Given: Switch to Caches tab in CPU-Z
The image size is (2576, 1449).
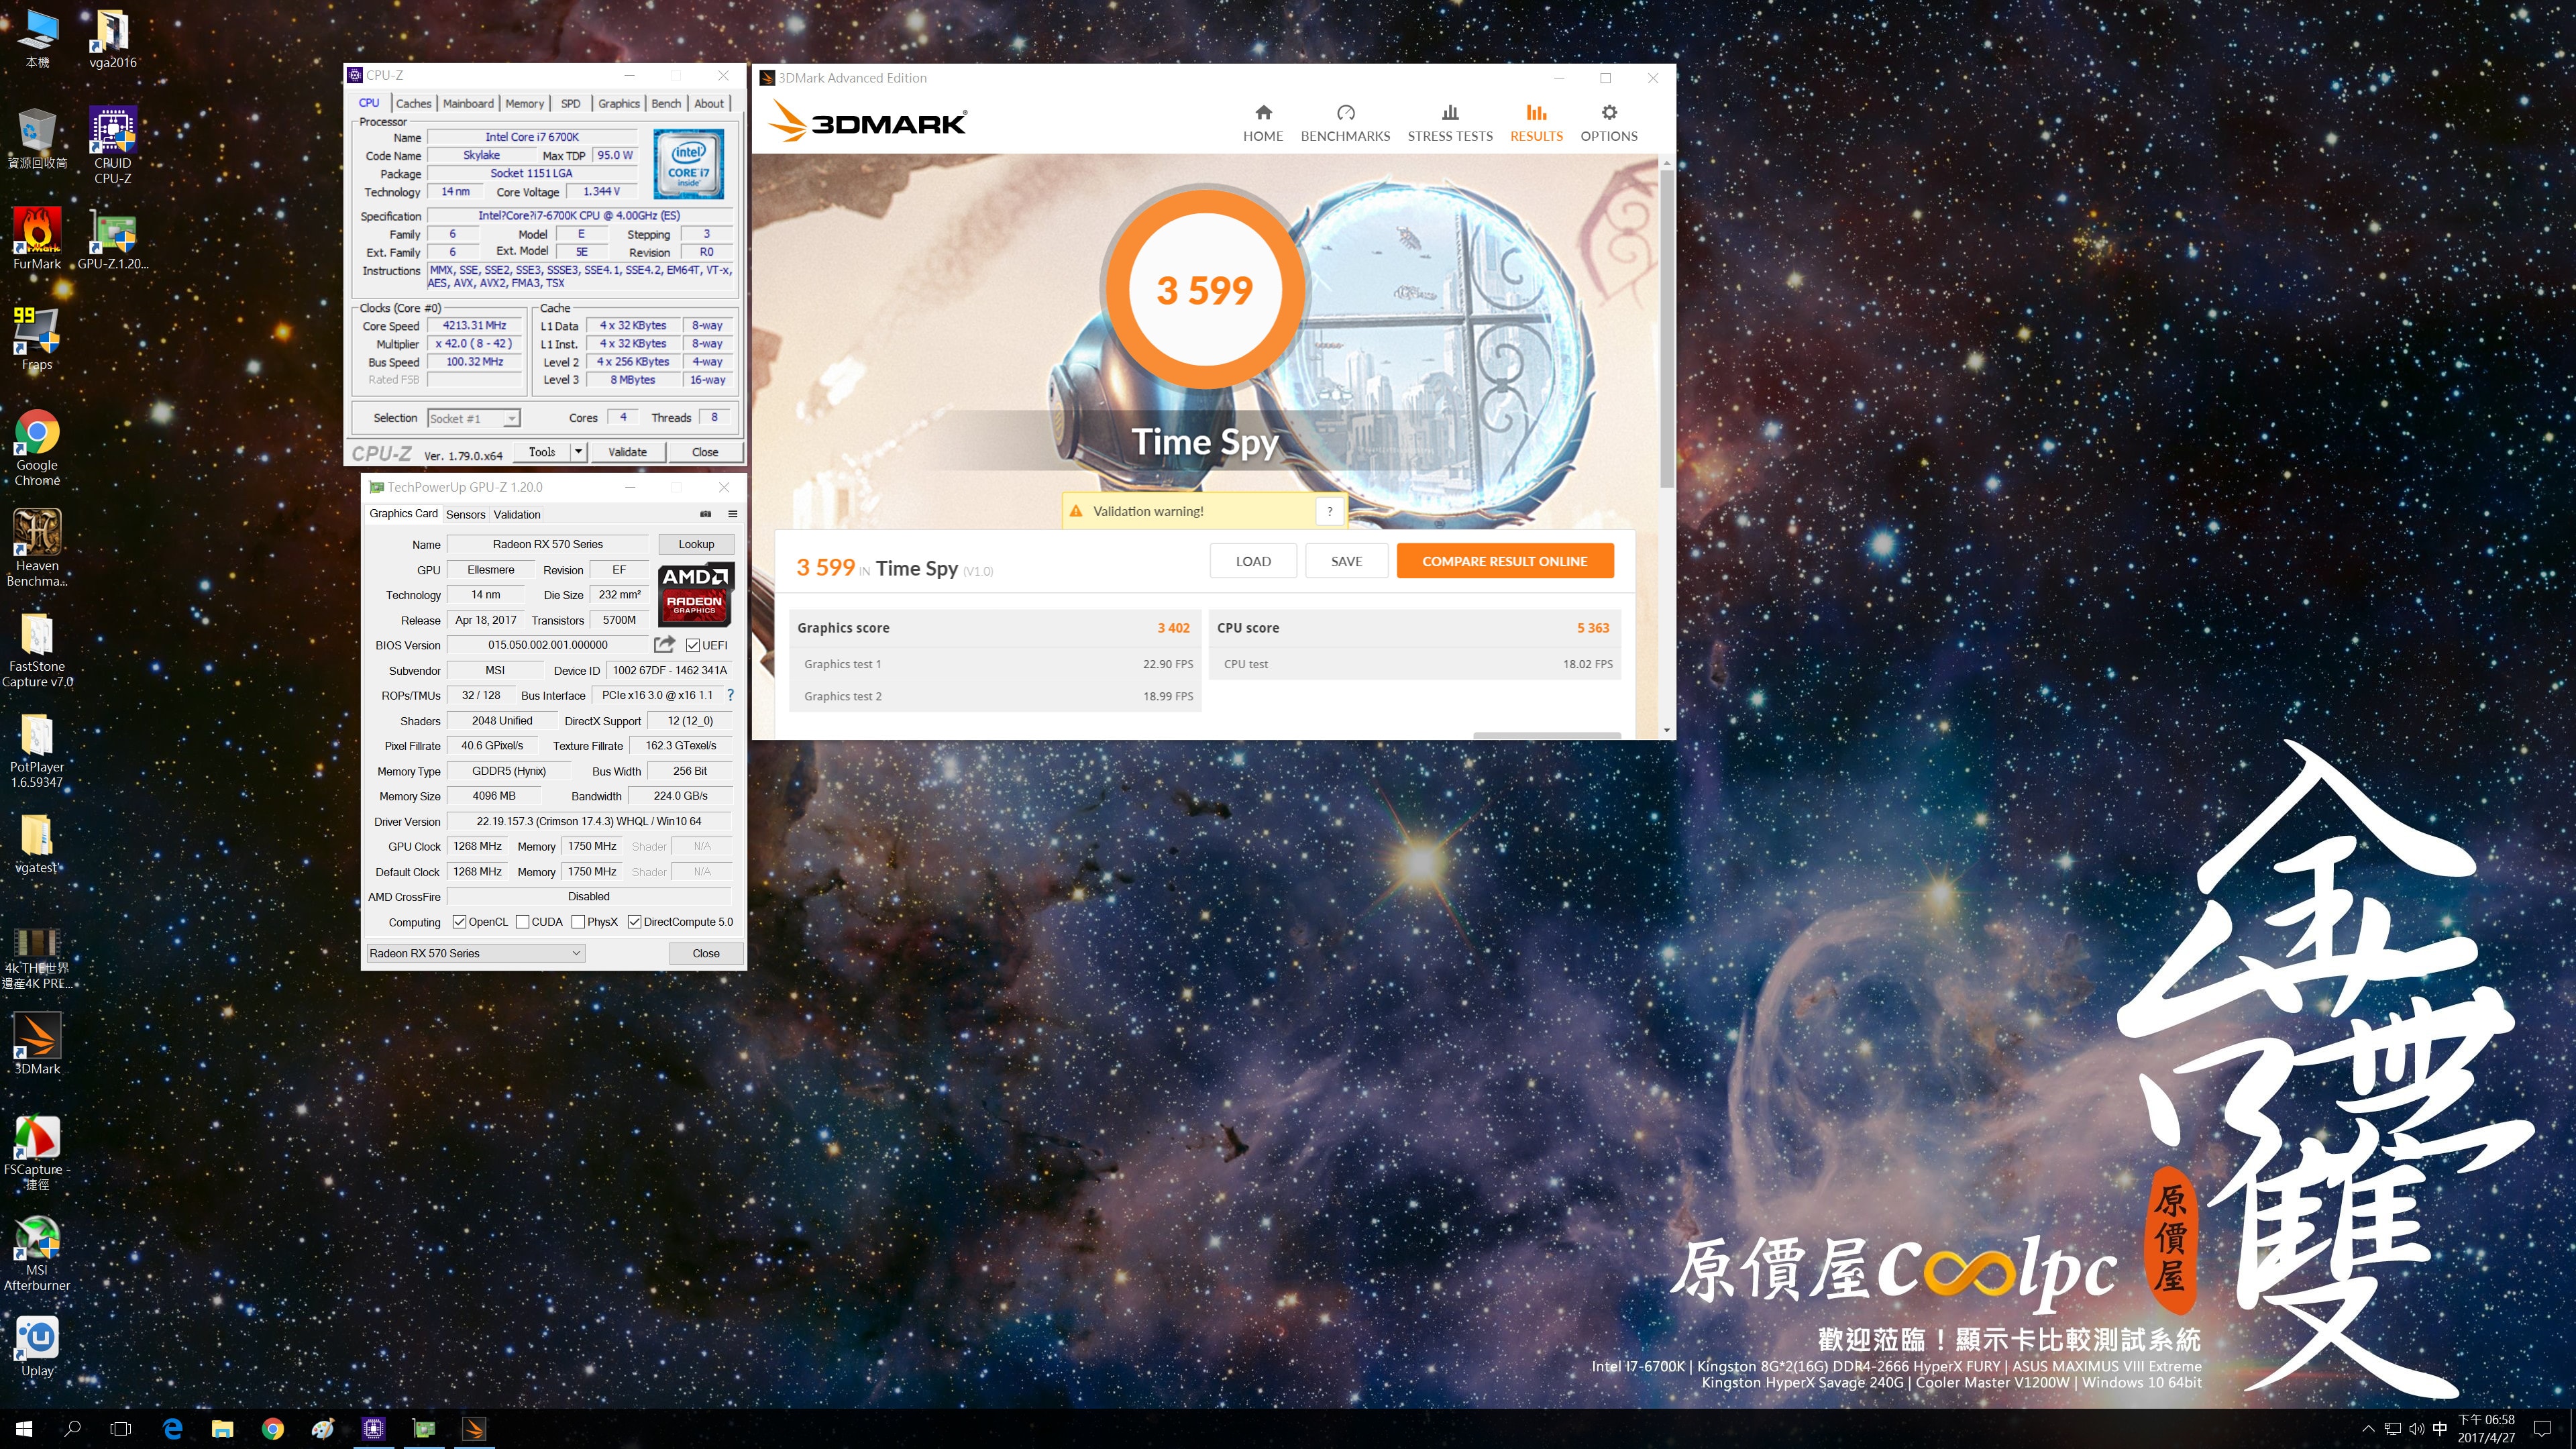Looking at the screenshot, I should pyautogui.click(x=413, y=103).
